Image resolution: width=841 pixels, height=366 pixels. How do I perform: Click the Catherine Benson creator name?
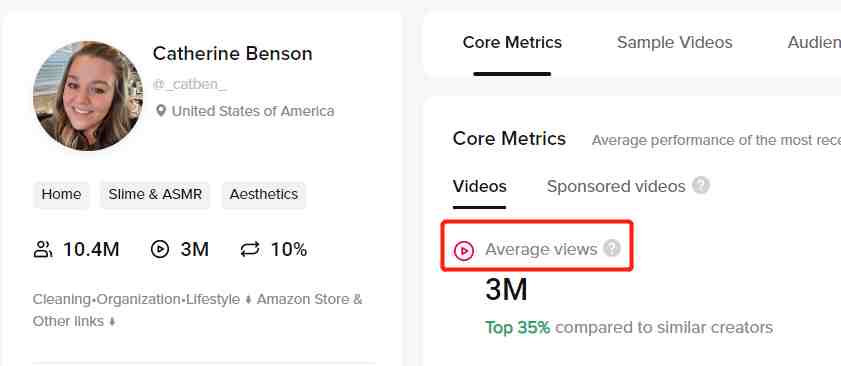tap(232, 54)
